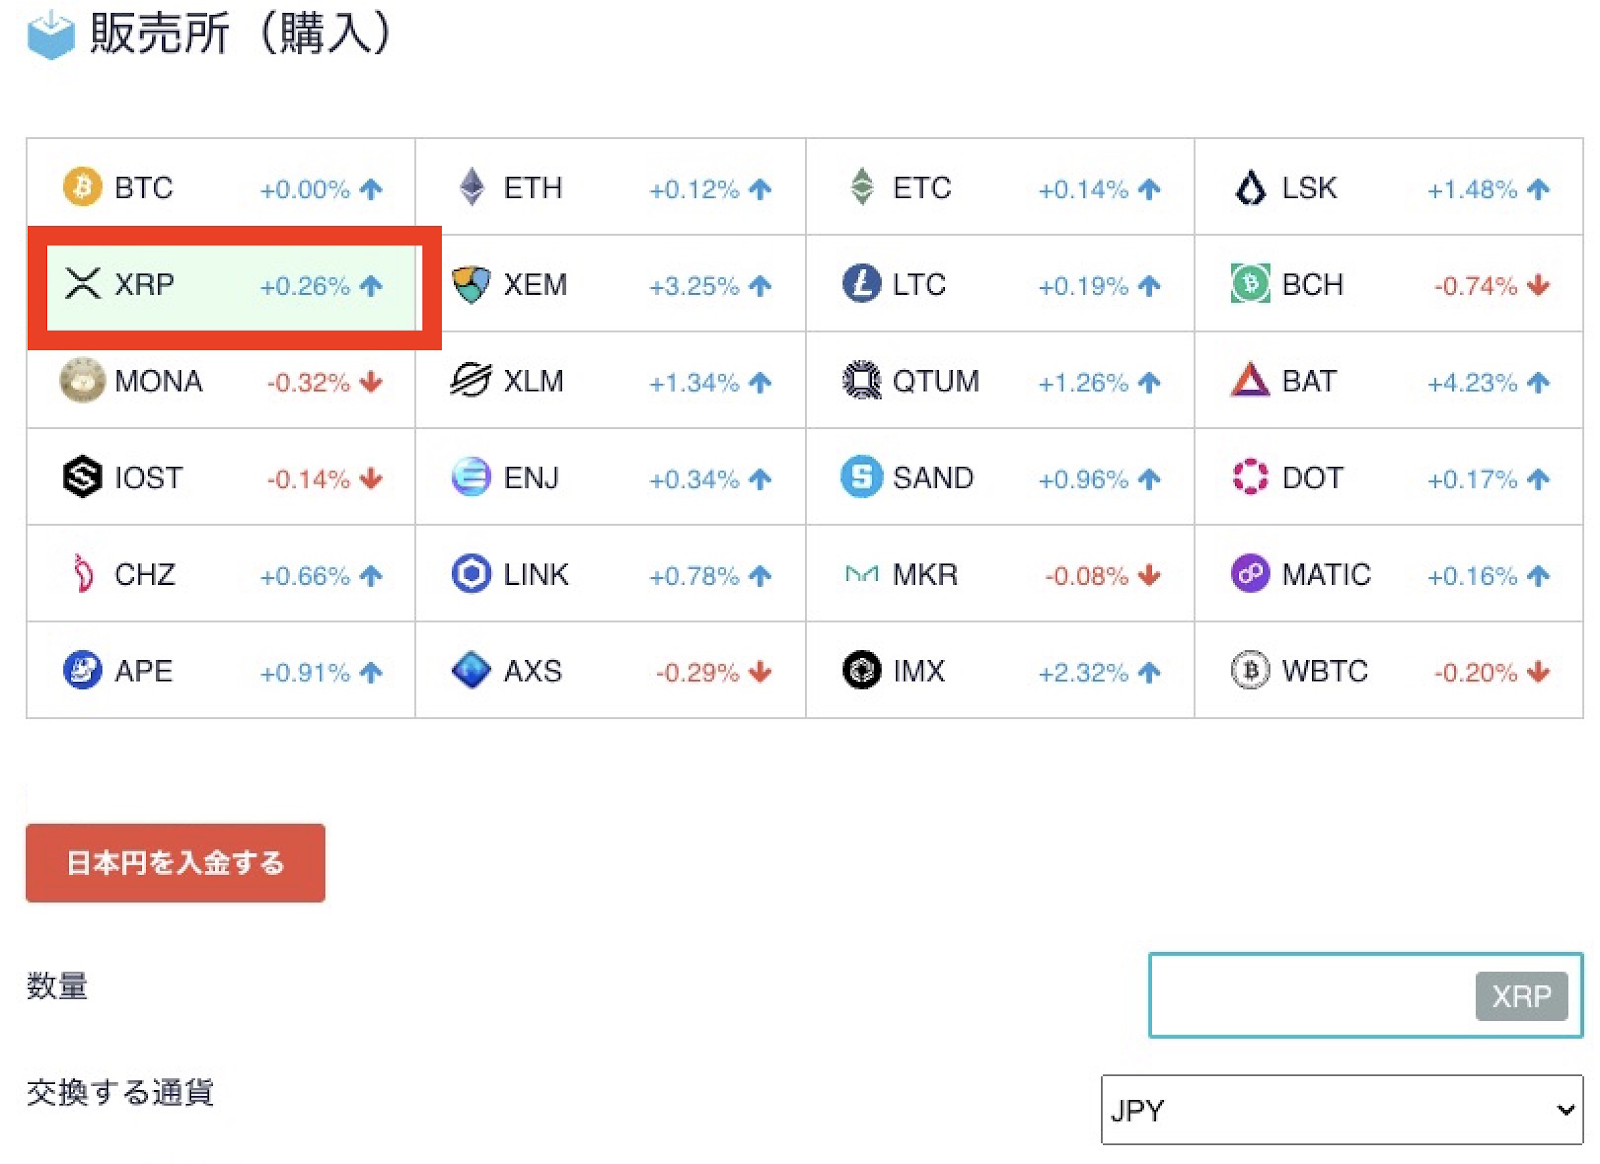The width and height of the screenshot is (1600, 1164).
Task: Click the MONA -0.32% change value
Action: (308, 383)
